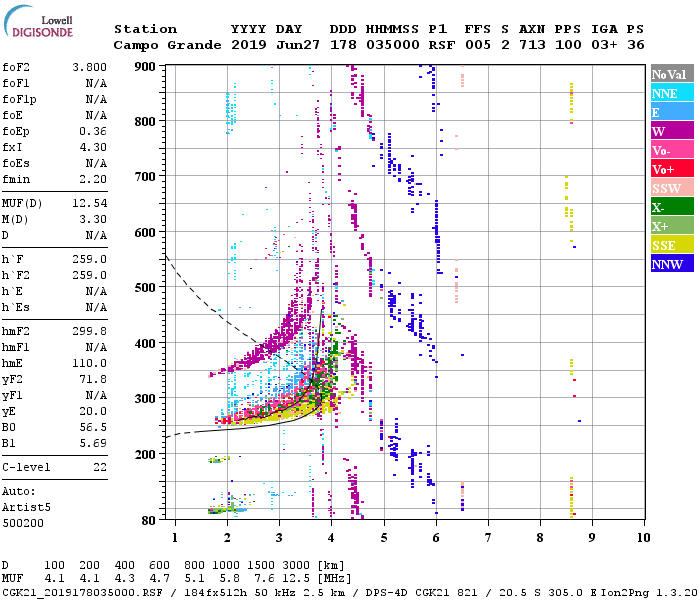Click the Lowell Digisonde logo
This screenshot has height=600, width=700.
[38, 21]
